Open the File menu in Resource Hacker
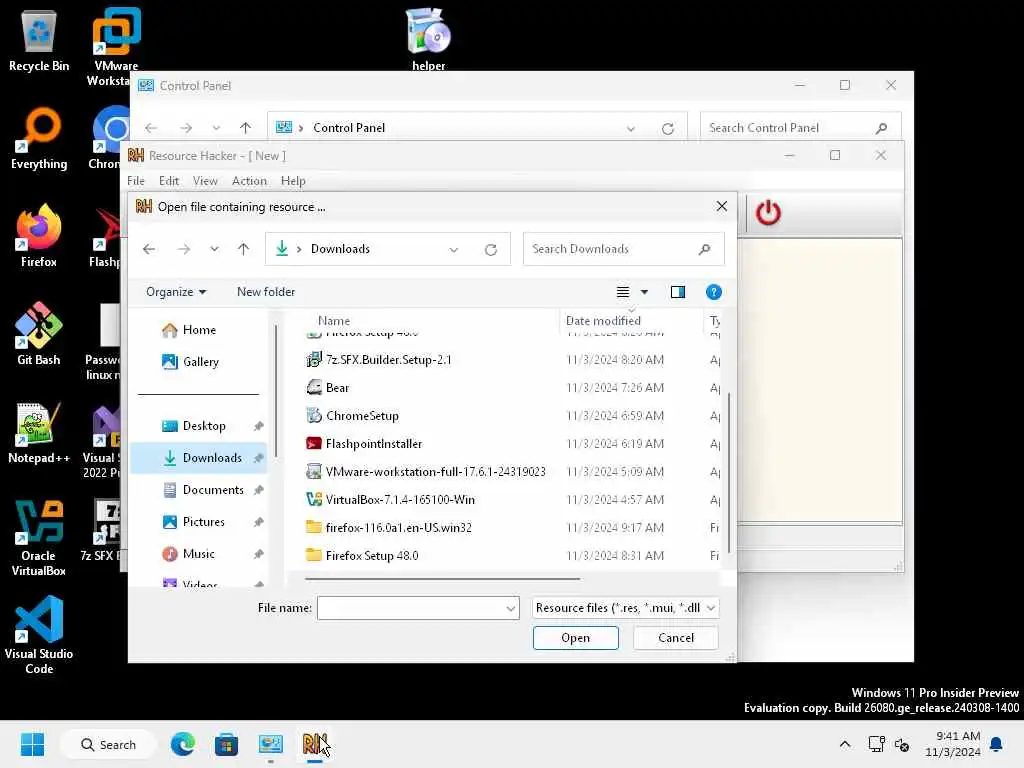The height and width of the screenshot is (768, 1024). 136,181
